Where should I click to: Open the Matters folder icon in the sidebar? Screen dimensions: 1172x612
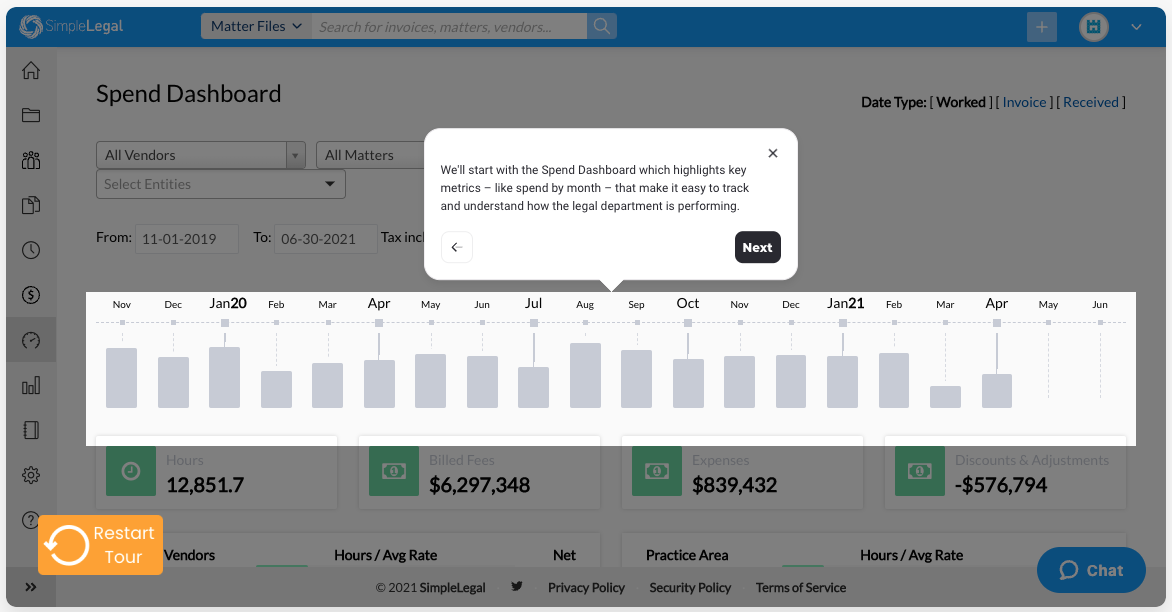coord(30,115)
